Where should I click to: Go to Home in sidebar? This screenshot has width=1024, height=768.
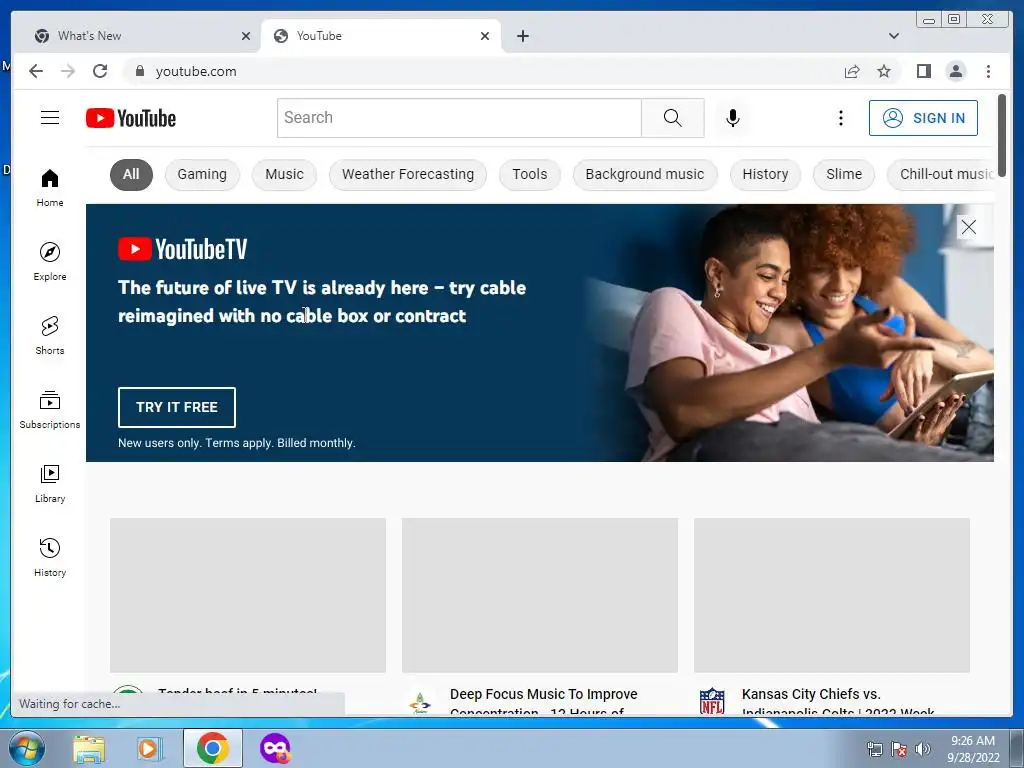pos(50,188)
